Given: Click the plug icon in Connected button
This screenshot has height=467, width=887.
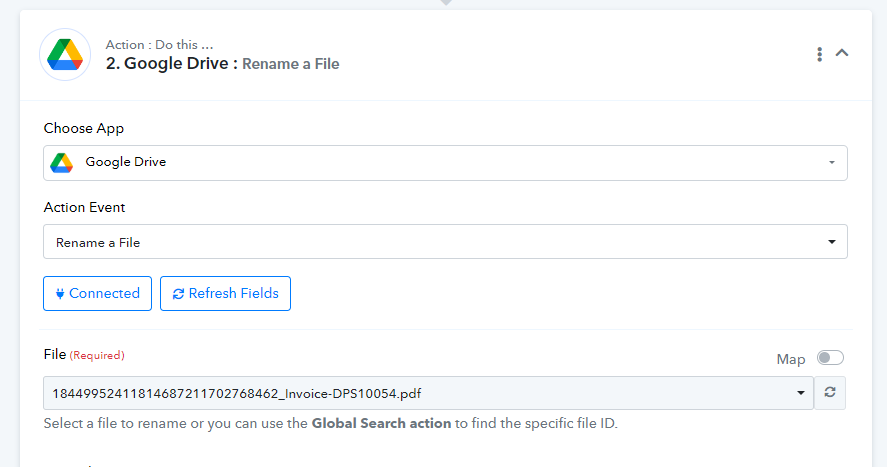Looking at the screenshot, I should point(60,293).
